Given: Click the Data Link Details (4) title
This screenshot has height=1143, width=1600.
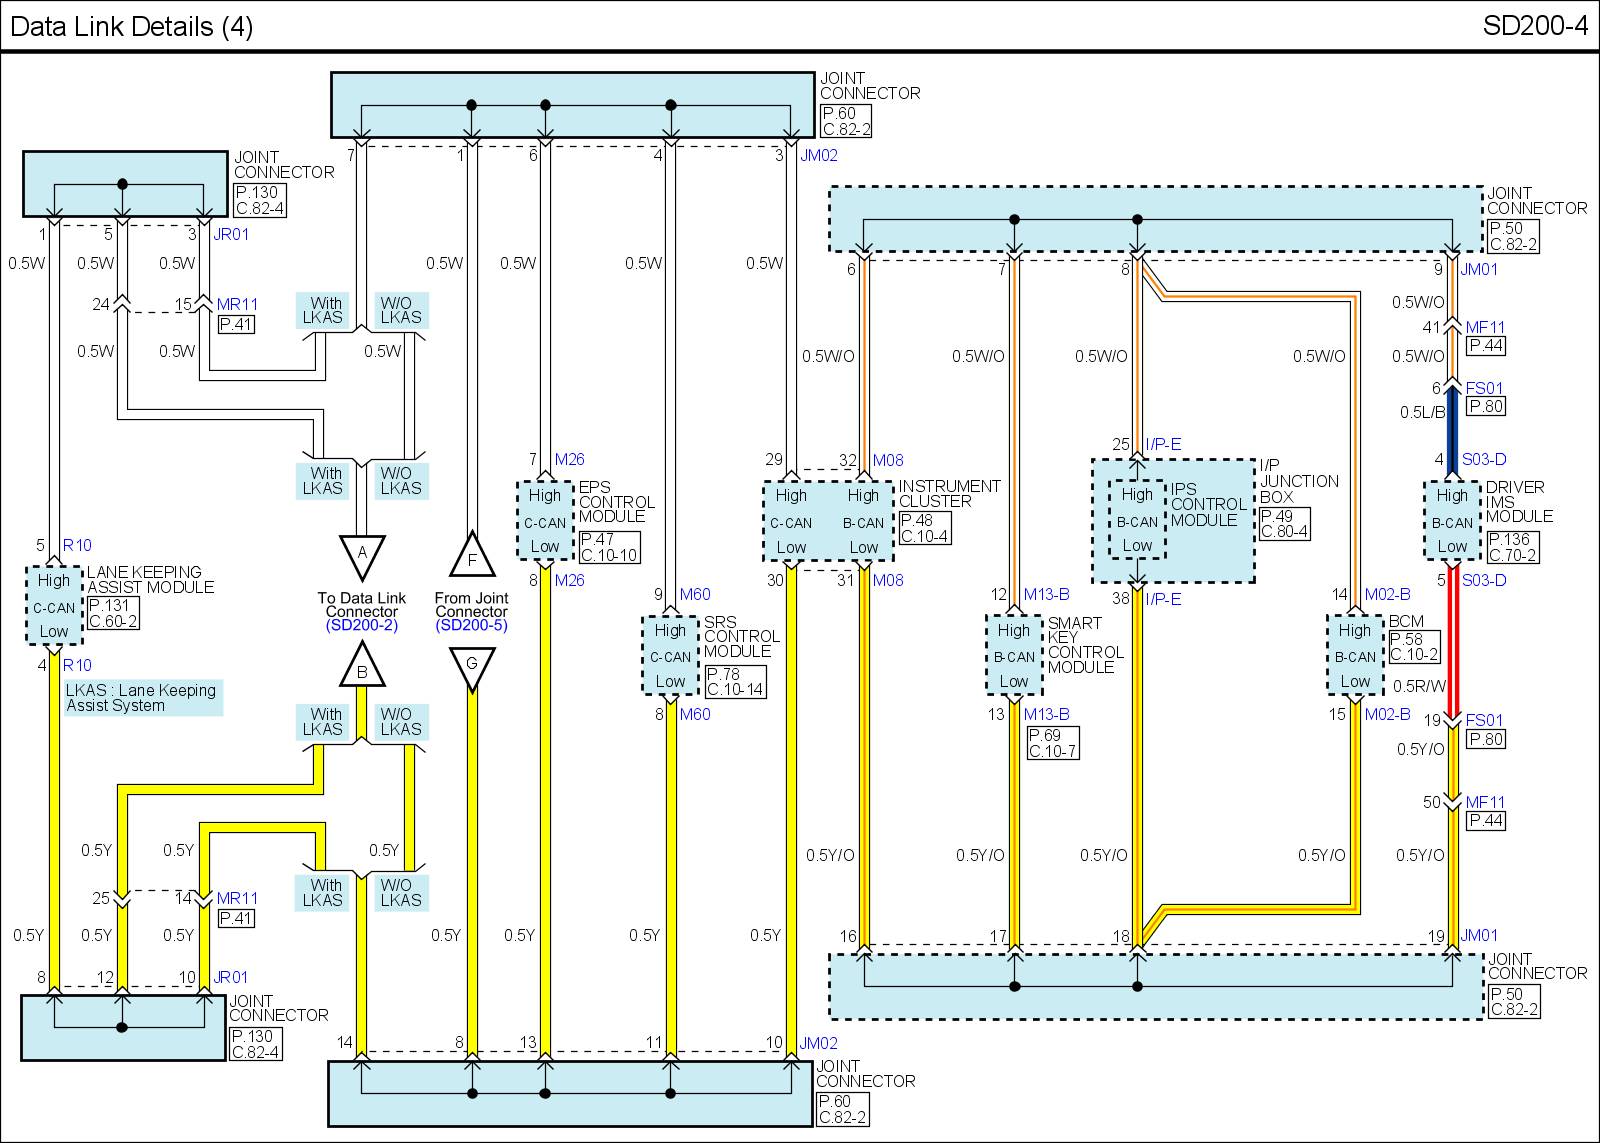Looking at the screenshot, I should pos(131,26).
